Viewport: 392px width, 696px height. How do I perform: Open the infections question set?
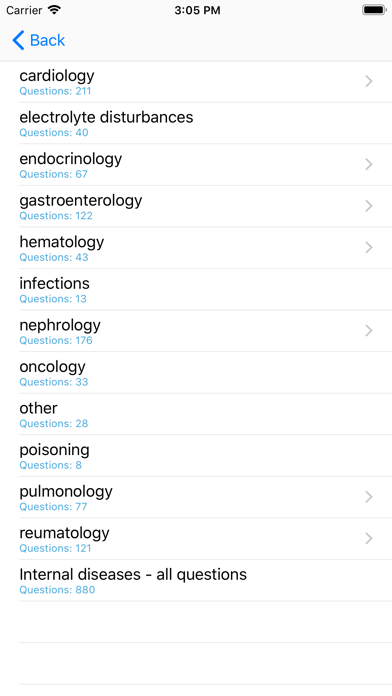point(196,289)
